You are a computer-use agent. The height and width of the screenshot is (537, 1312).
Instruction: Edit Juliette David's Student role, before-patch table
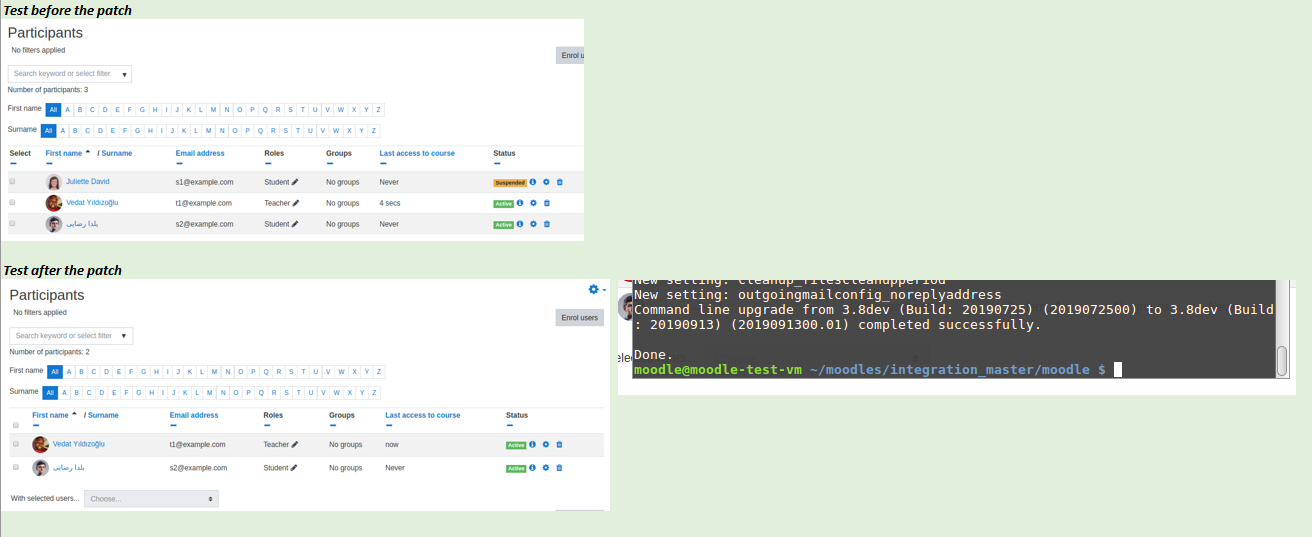(x=295, y=182)
